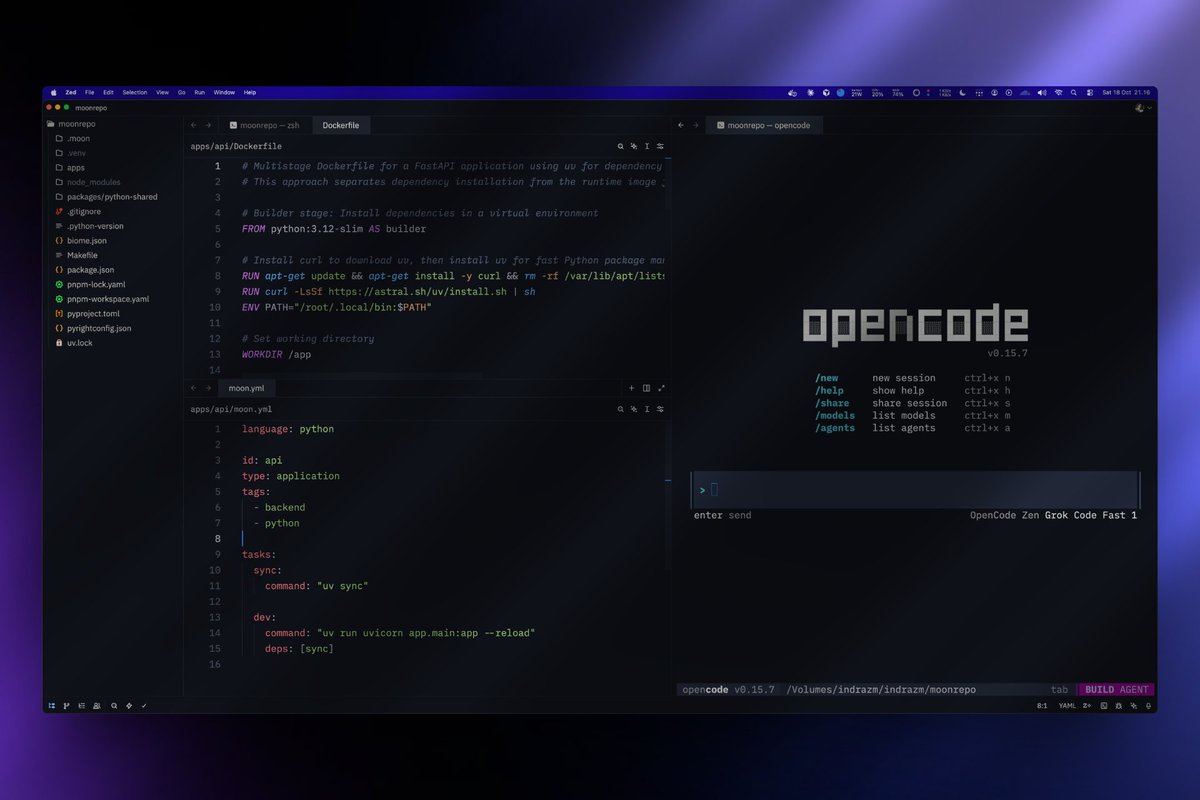Viewport: 1200px width, 800px height.
Task: Select the Dockerfile tab
Action: coord(340,125)
